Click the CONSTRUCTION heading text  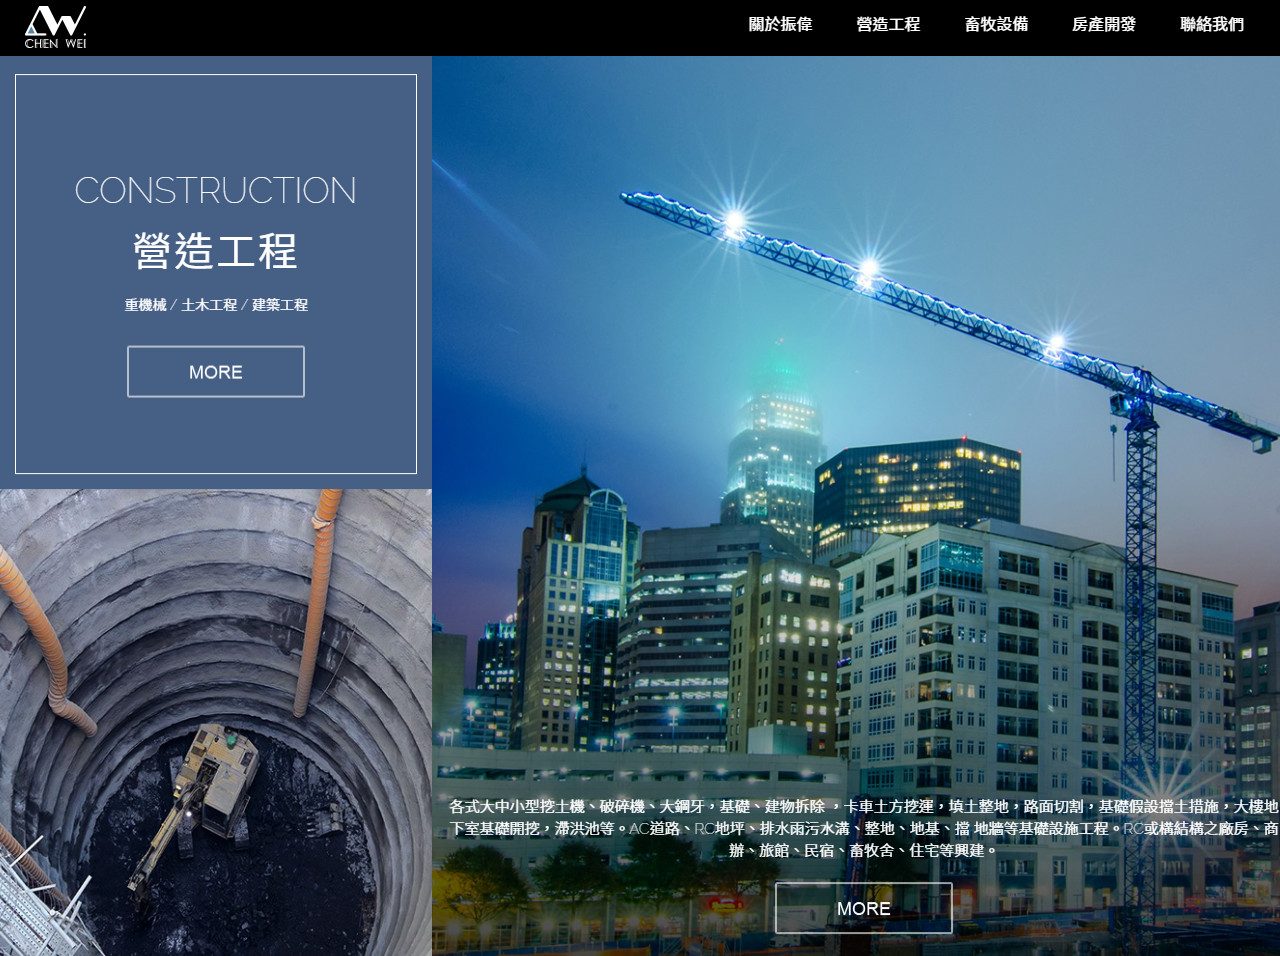click(x=216, y=190)
